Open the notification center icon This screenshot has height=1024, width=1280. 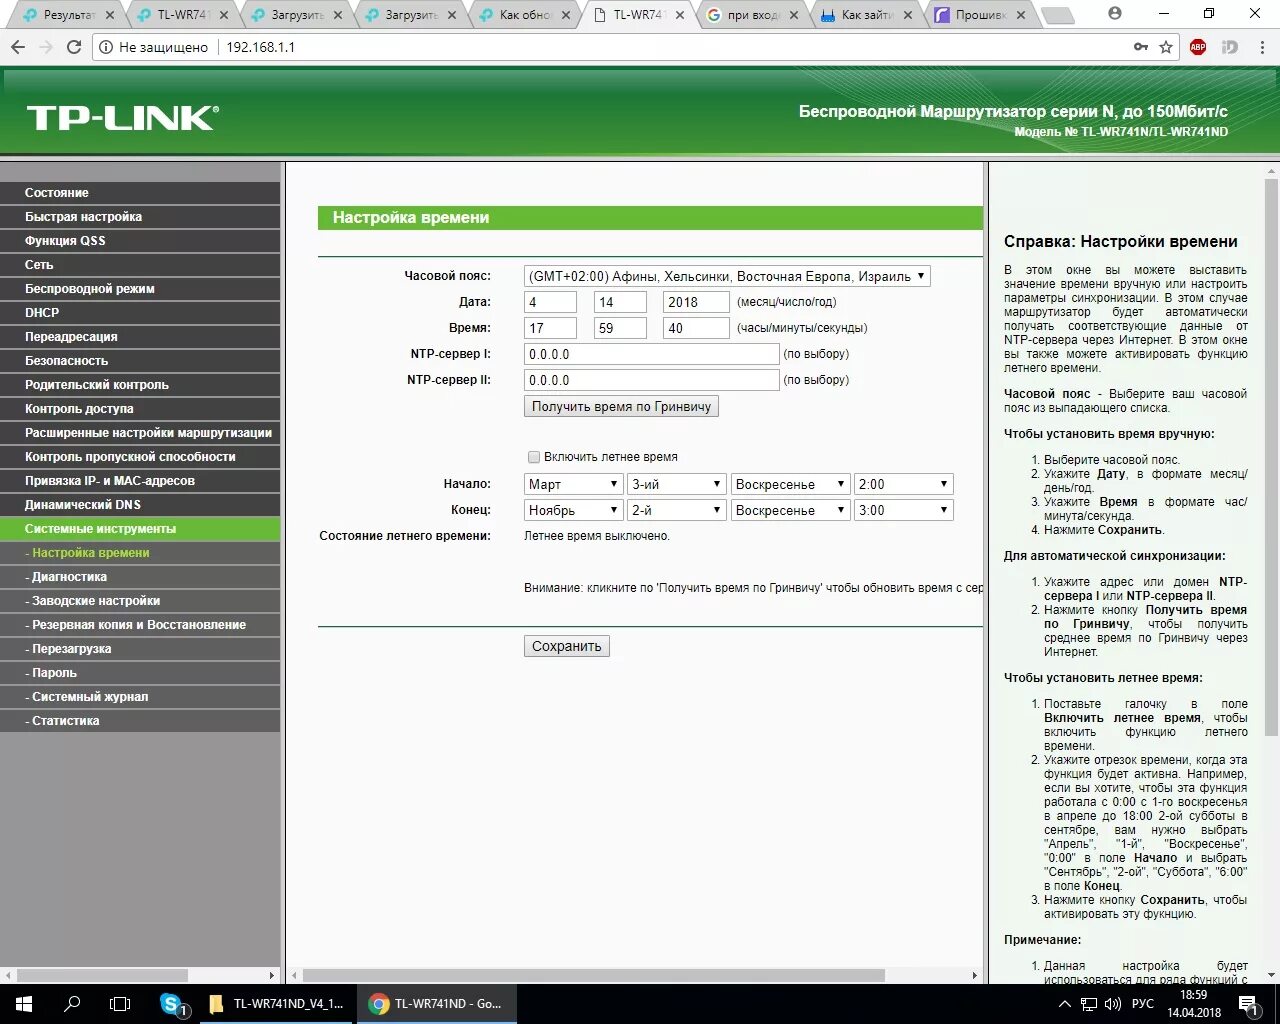click(x=1249, y=1004)
